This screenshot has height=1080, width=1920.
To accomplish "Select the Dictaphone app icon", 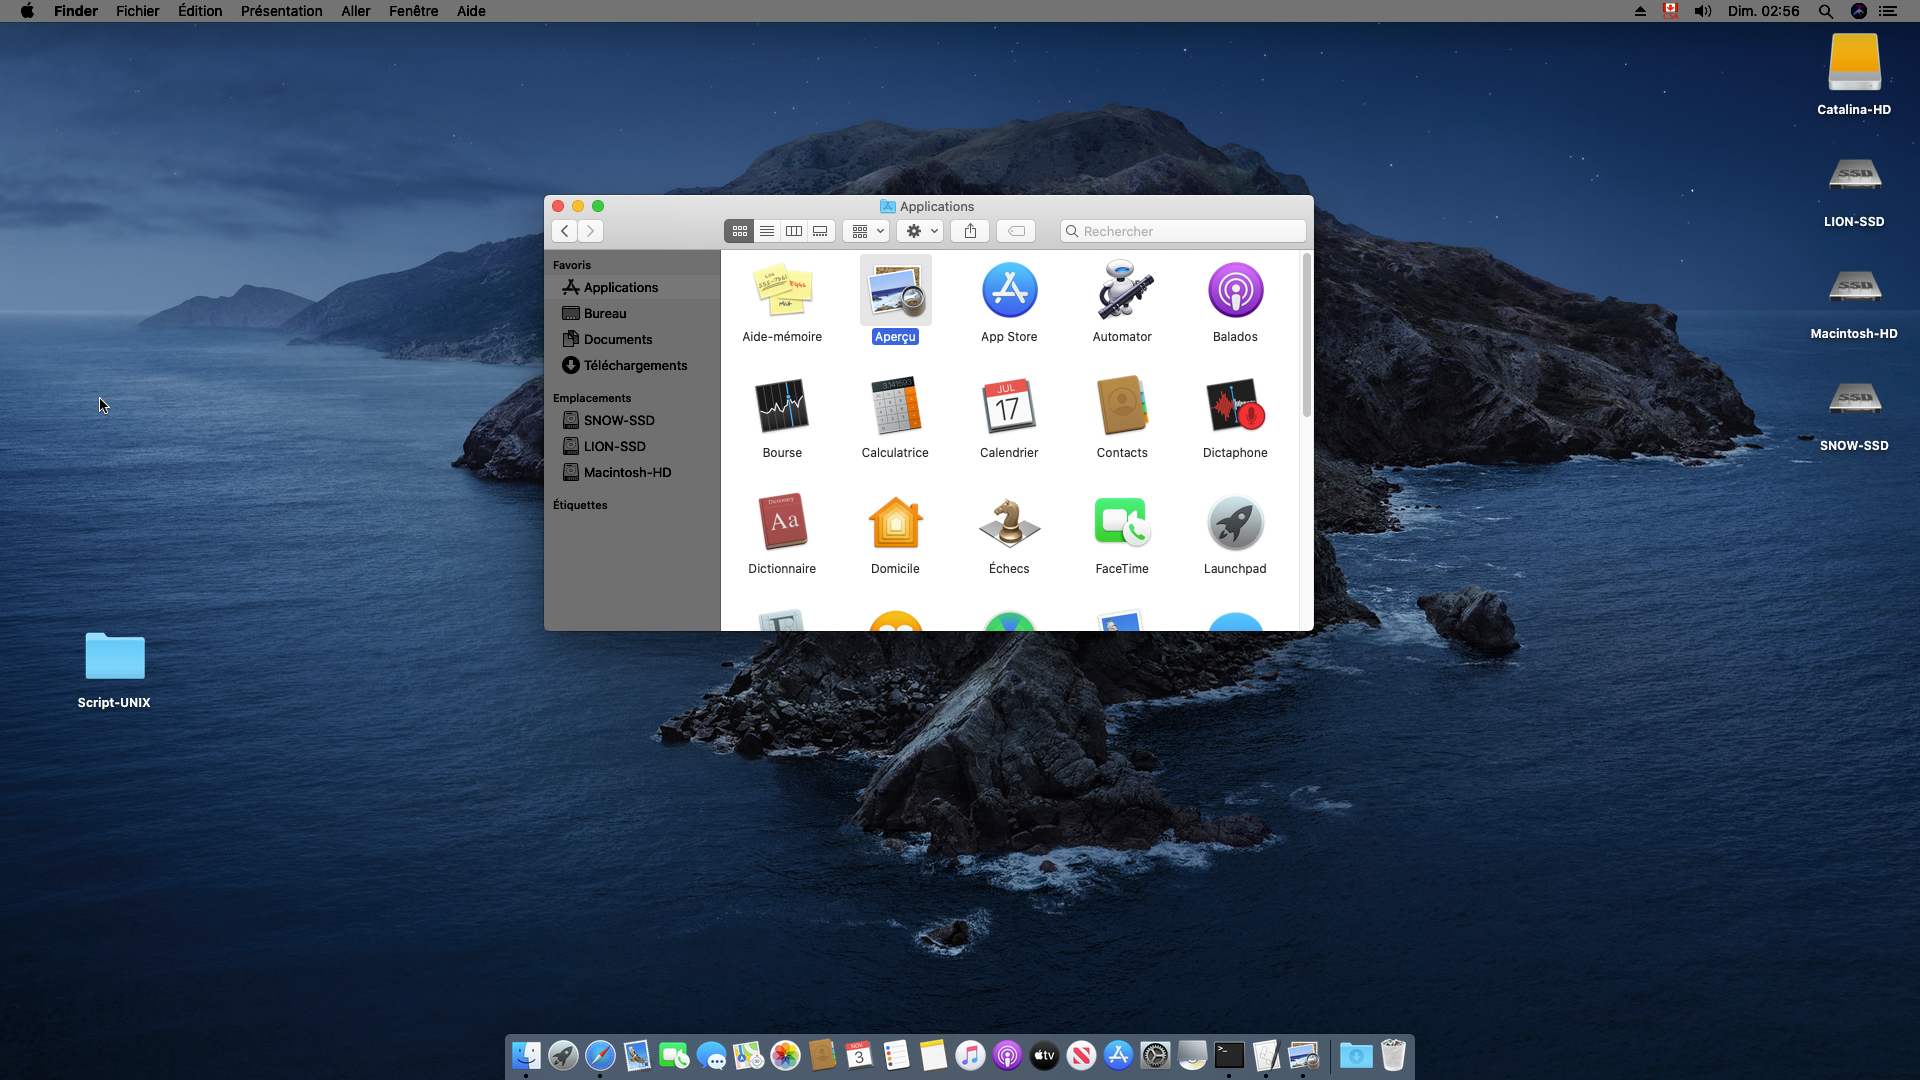I will pos(1235,406).
